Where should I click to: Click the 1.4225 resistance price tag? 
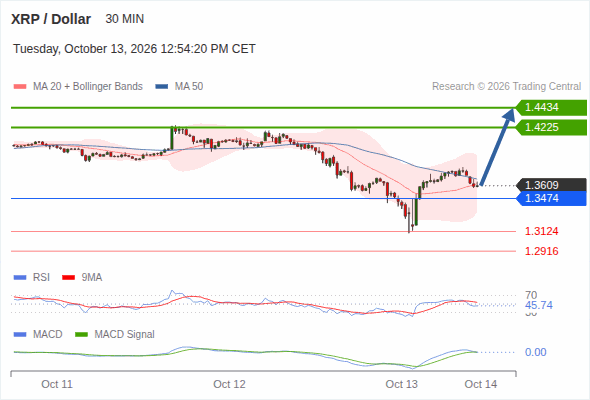551,127
